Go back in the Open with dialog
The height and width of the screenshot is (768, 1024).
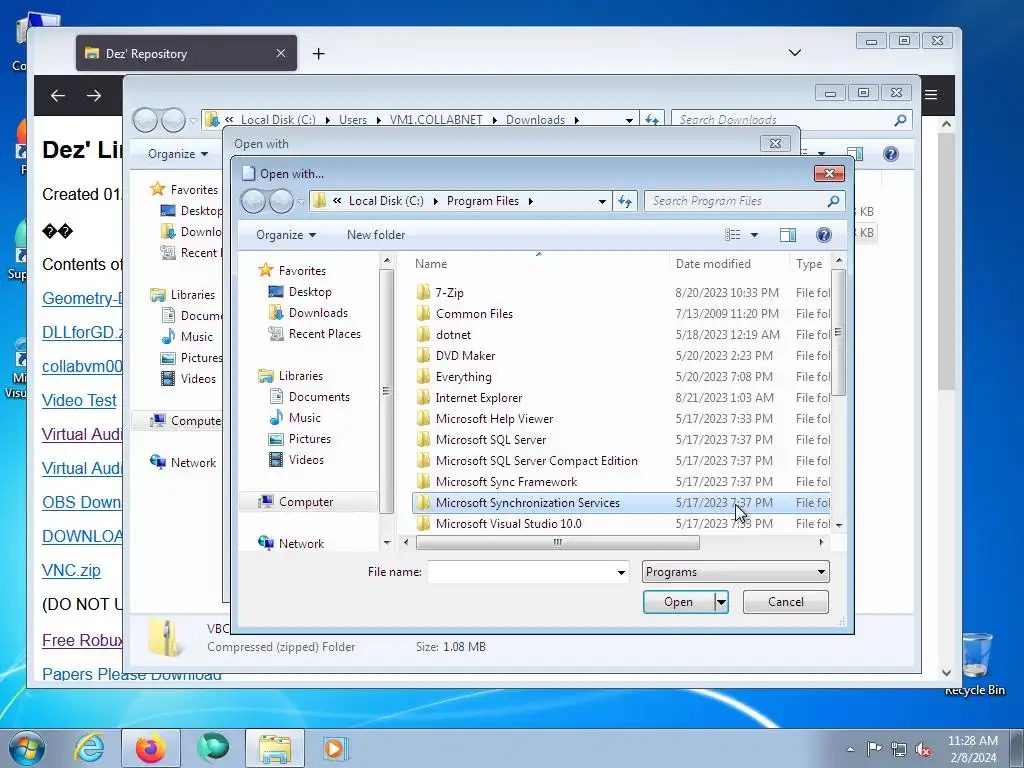(x=253, y=201)
